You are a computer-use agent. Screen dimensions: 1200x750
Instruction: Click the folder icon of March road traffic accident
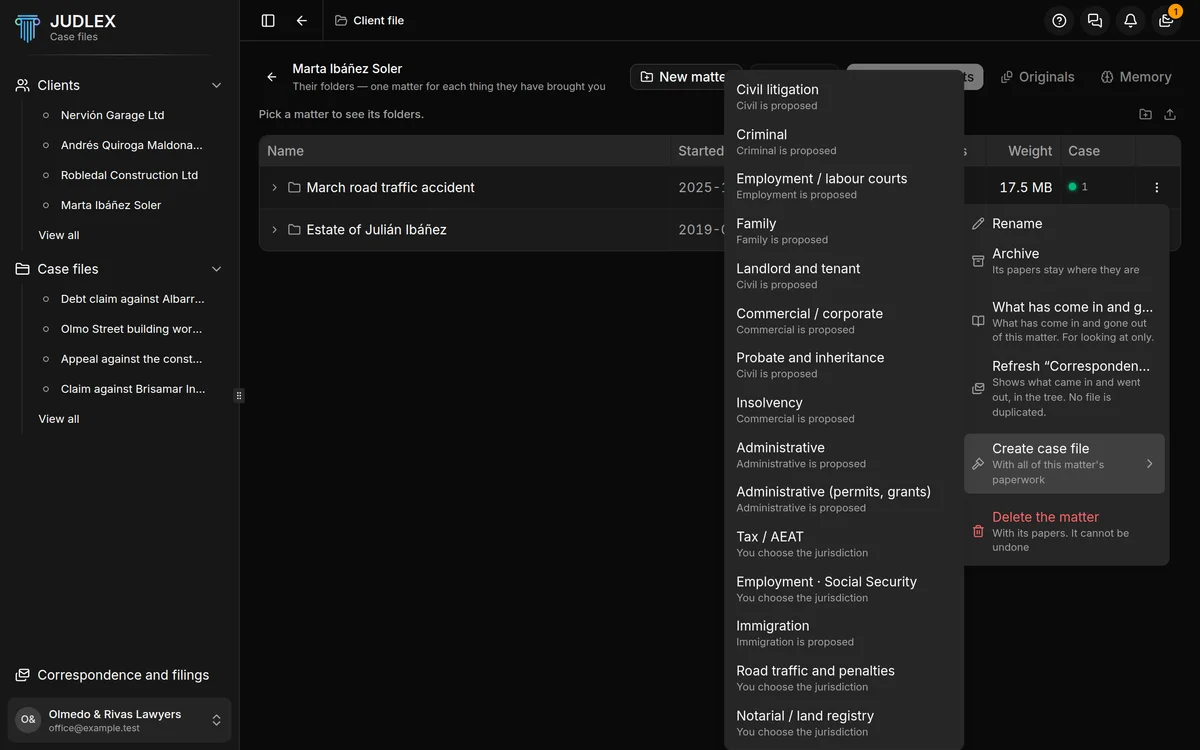[294, 187]
